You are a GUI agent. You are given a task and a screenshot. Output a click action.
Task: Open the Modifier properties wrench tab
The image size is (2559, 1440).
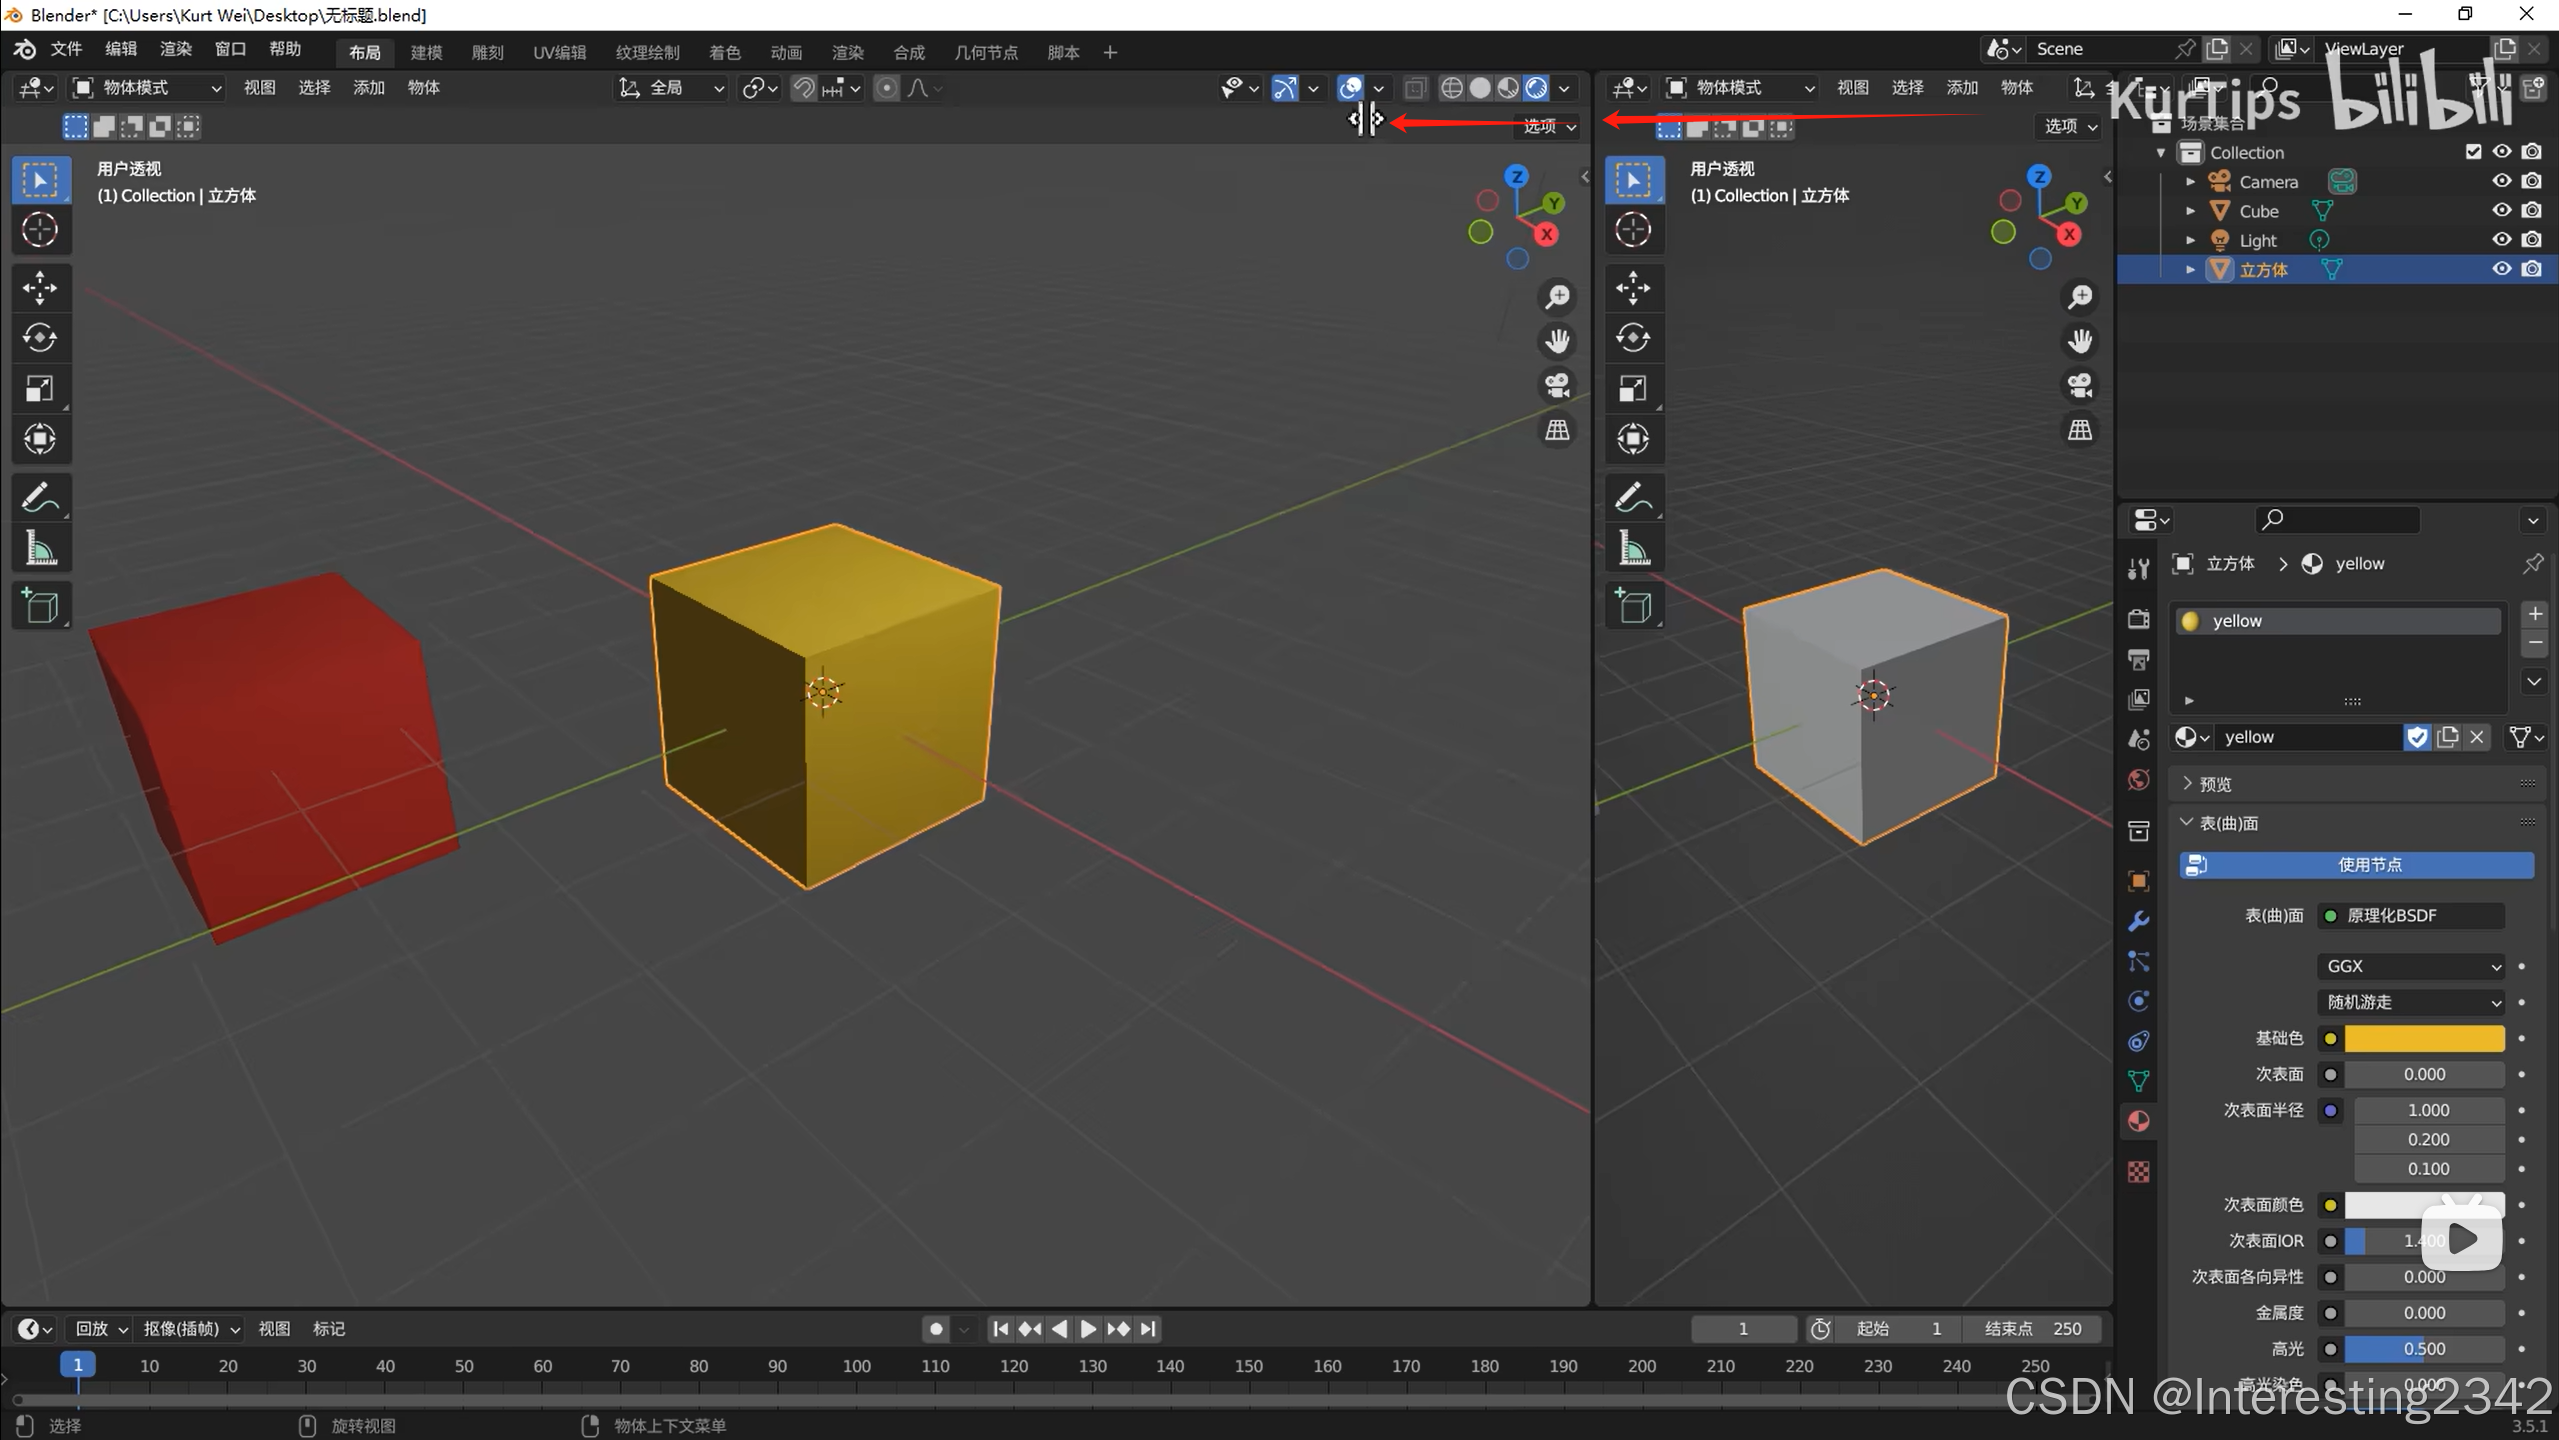(x=2138, y=921)
